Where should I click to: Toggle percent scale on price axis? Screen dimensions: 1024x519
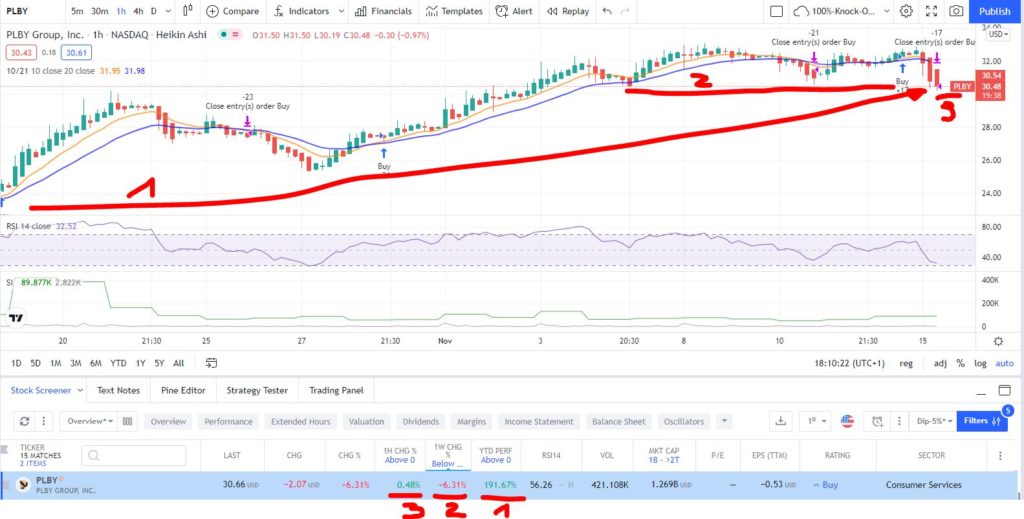(961, 363)
